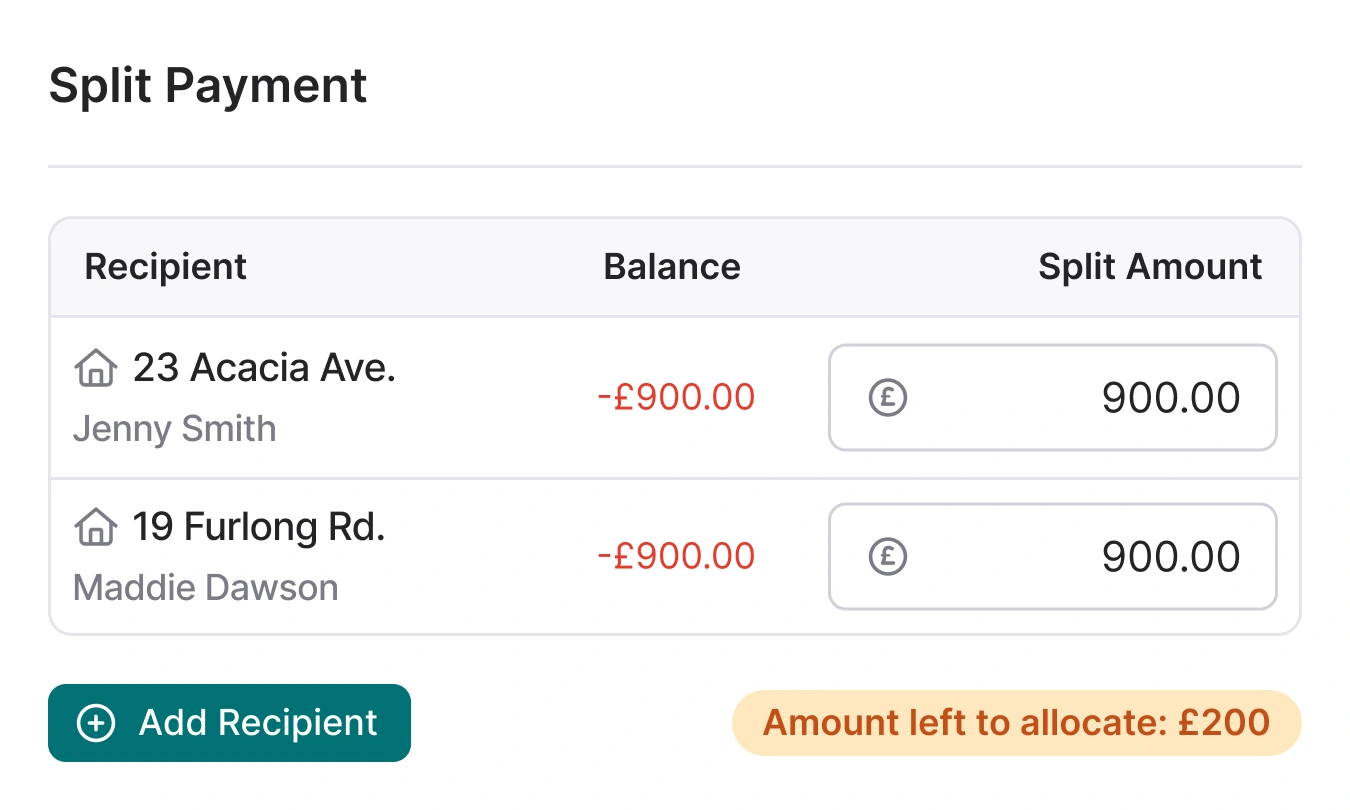Select the recipient row for Jenny Smith
Screen dimensions: 1350x810
click(x=400, y=397)
